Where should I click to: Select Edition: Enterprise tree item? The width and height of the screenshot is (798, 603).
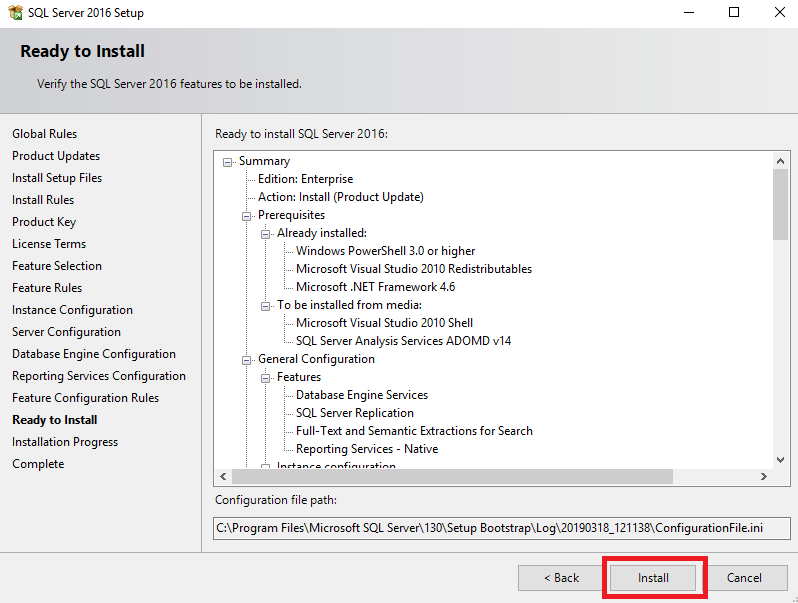click(x=305, y=179)
